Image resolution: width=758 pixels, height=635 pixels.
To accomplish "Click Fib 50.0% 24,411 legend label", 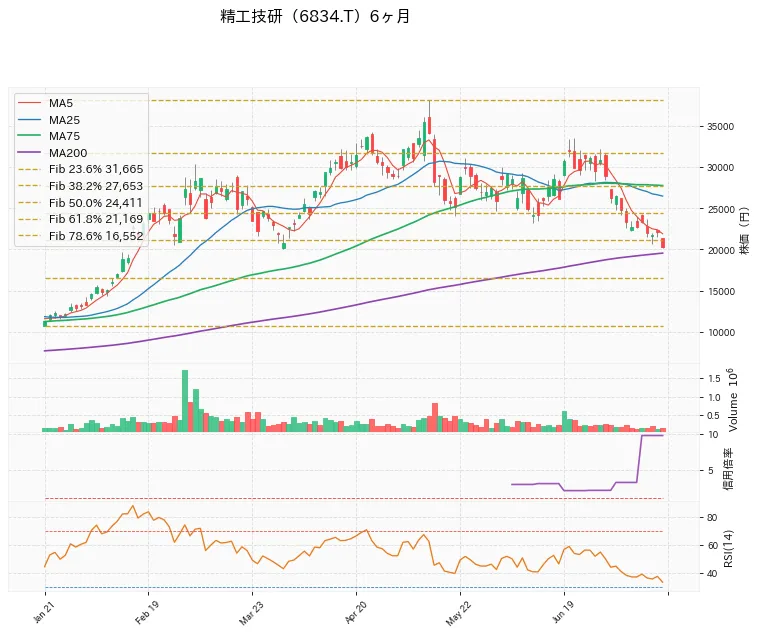I will [95, 202].
